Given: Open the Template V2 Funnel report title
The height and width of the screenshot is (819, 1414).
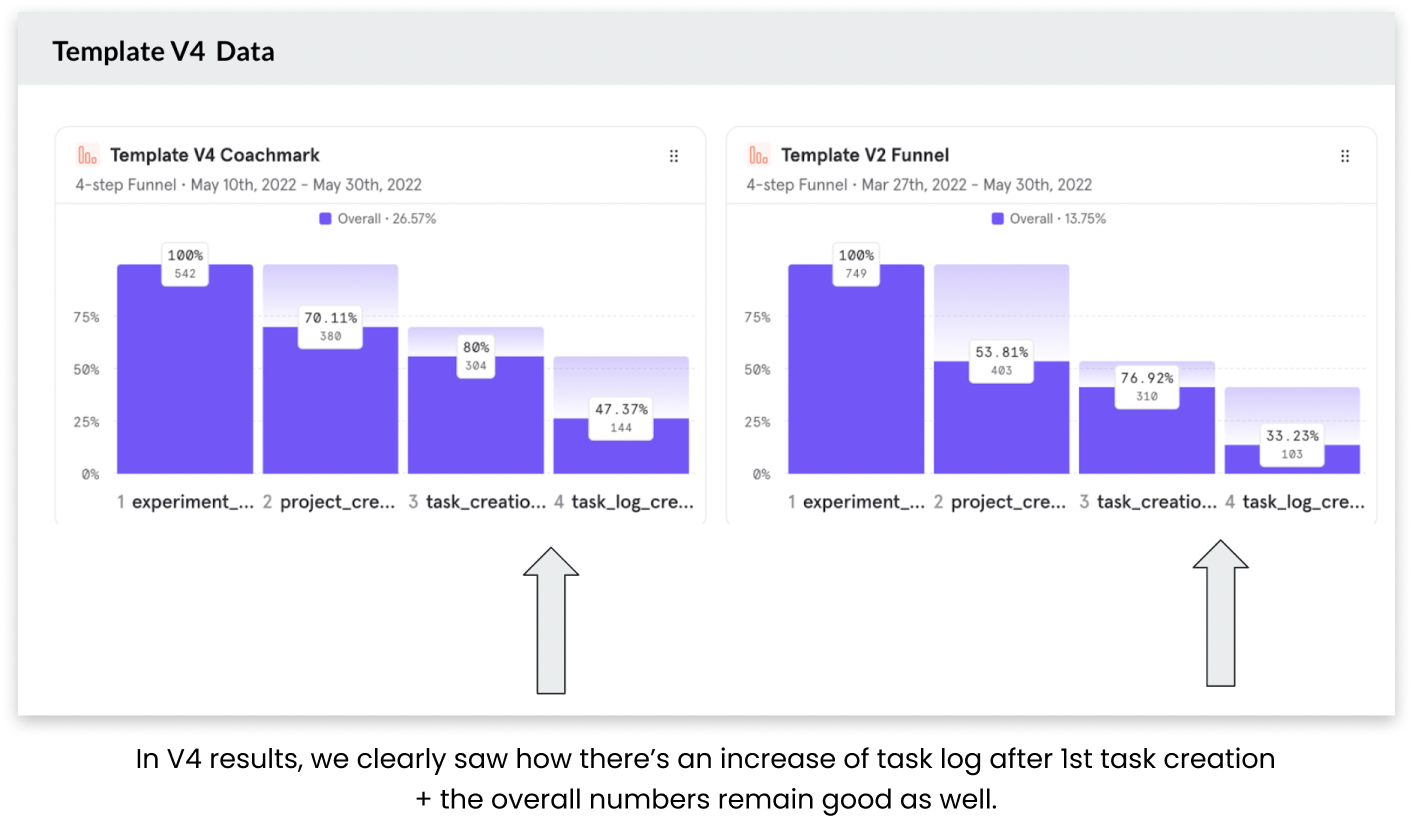Looking at the screenshot, I should pyautogui.click(x=864, y=155).
